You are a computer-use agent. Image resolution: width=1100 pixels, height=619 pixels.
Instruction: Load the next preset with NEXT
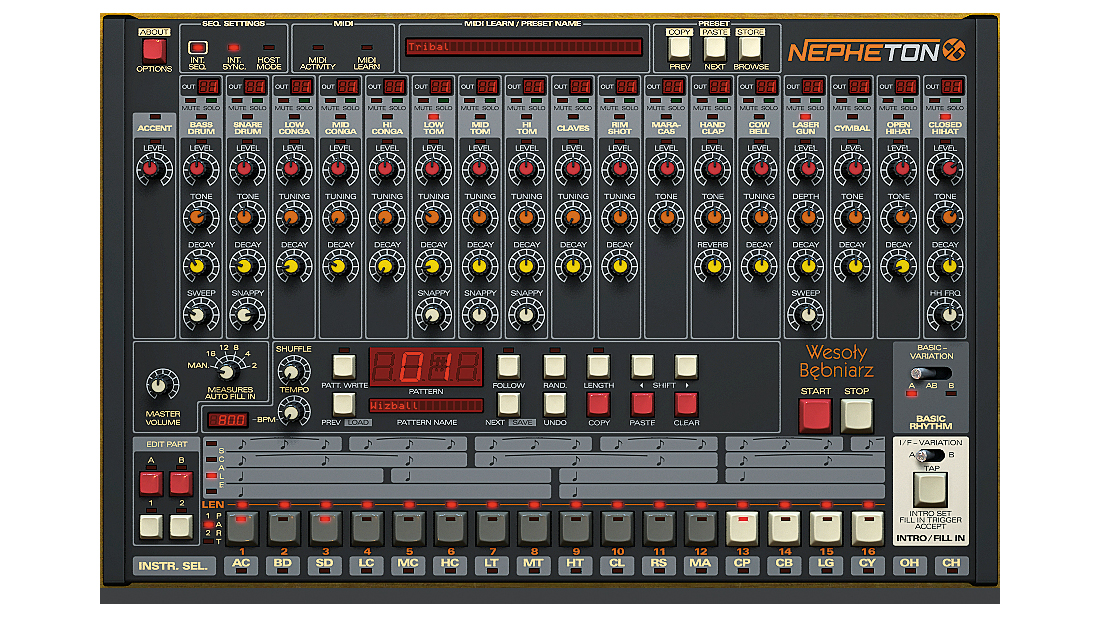pos(714,48)
